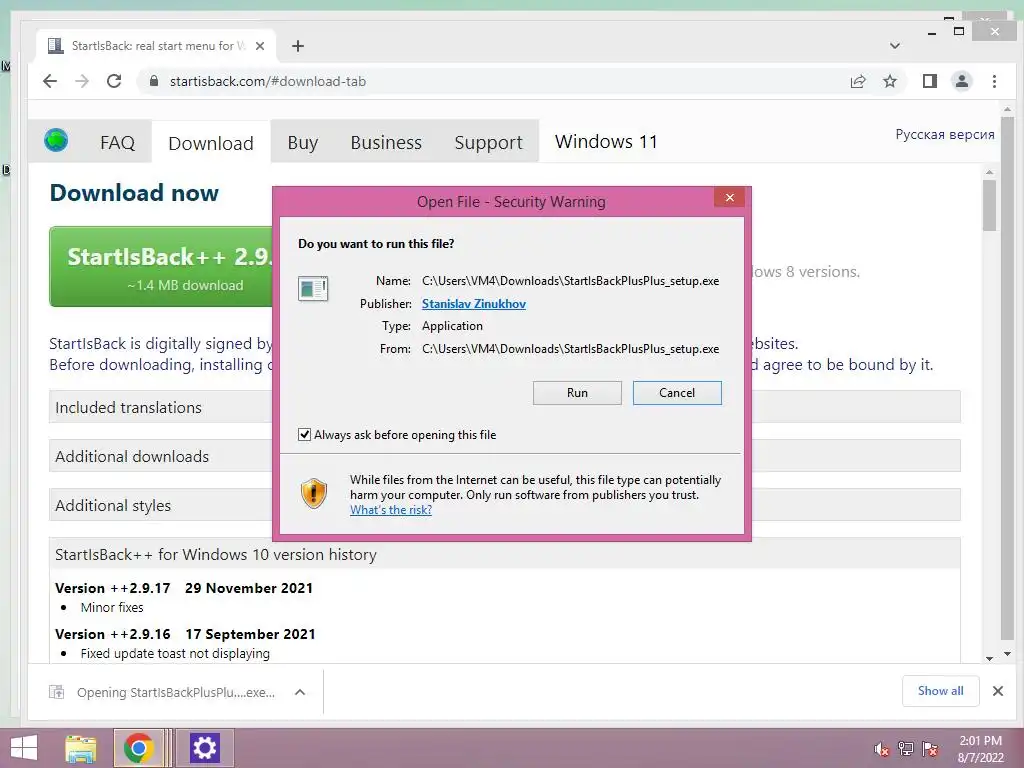
Task: Share this page using the share icon
Action: click(858, 81)
